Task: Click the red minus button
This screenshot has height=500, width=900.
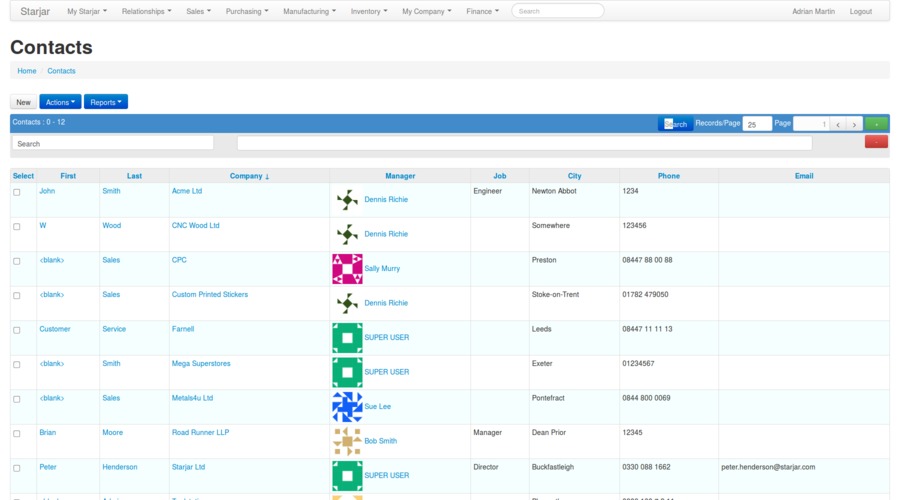Action: pos(876,142)
